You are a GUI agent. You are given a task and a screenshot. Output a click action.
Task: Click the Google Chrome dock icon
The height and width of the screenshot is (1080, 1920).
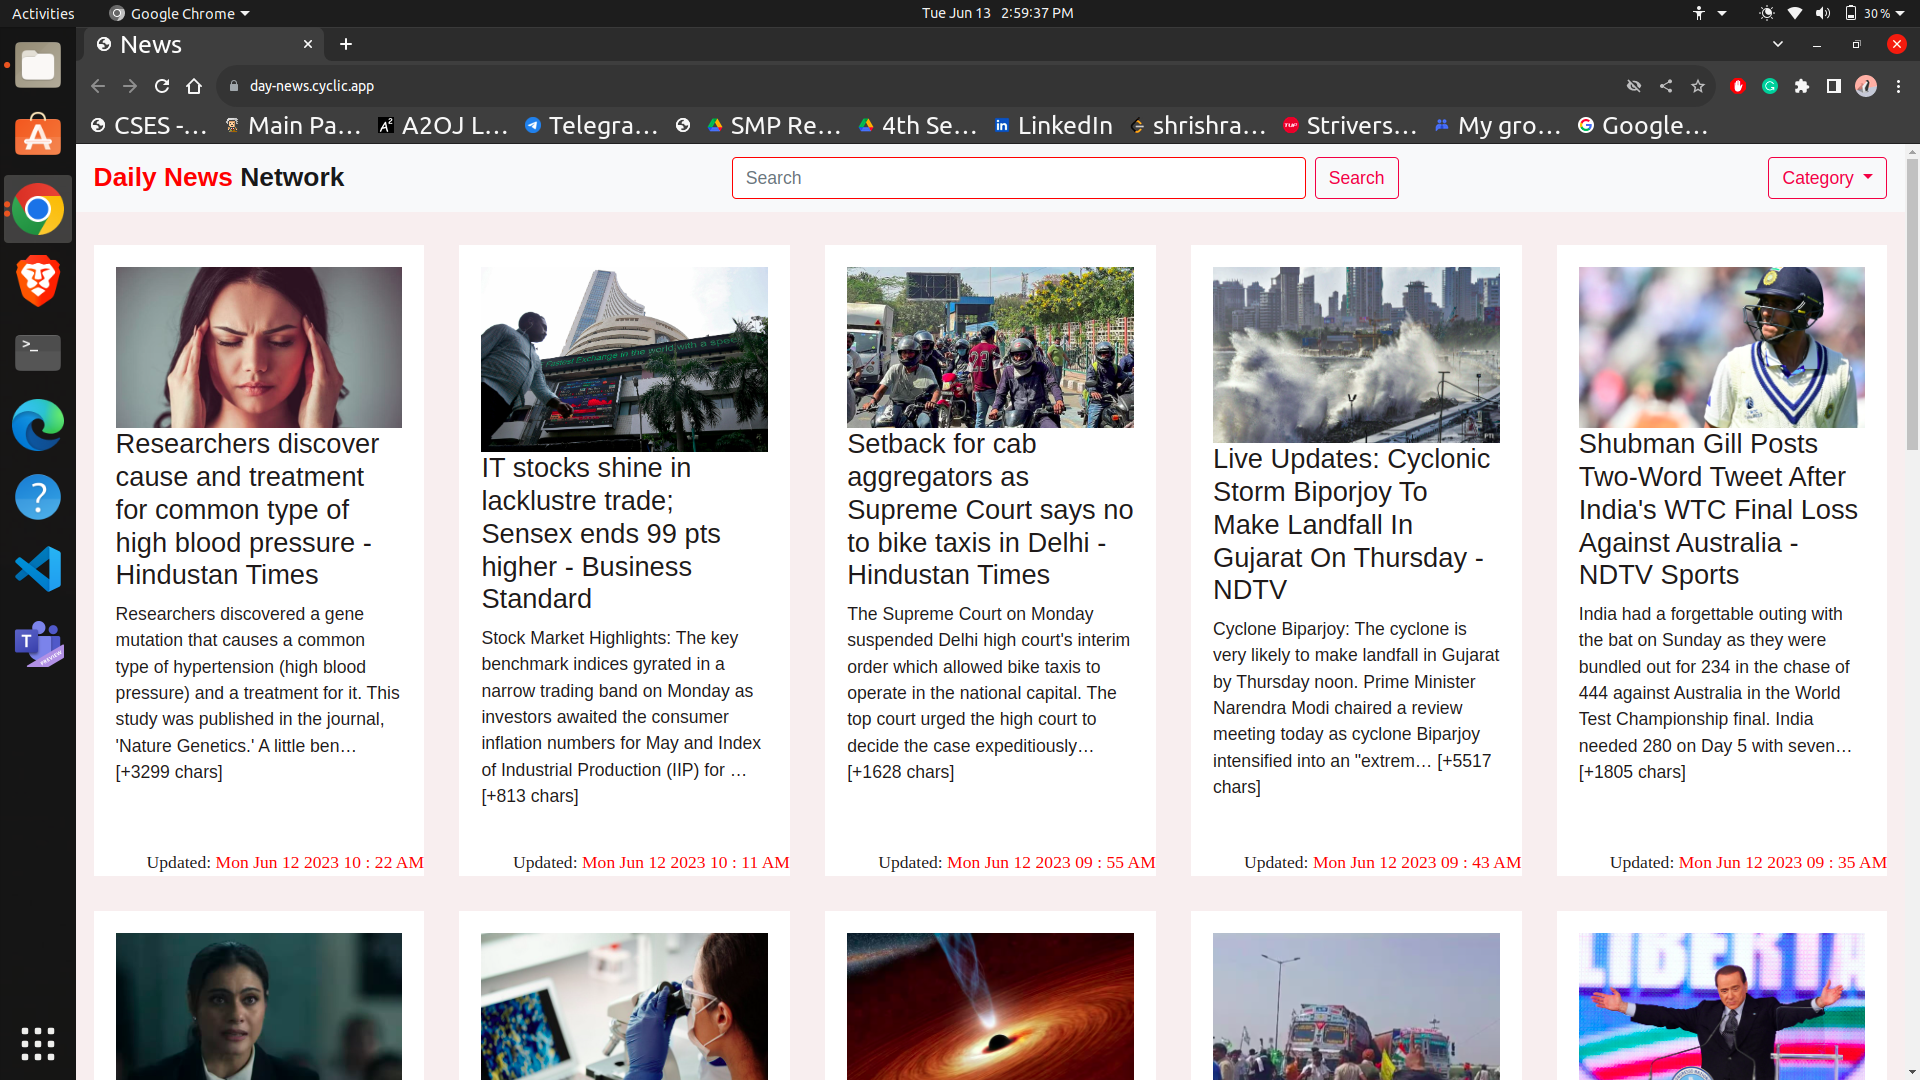pos(38,209)
